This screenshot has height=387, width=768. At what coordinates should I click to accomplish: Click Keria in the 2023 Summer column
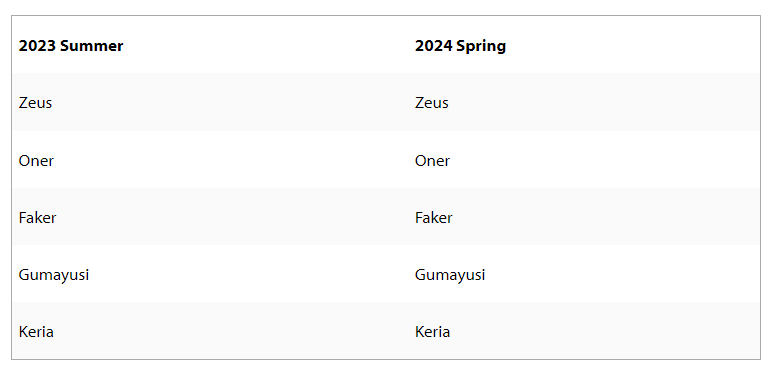pyautogui.click(x=36, y=332)
